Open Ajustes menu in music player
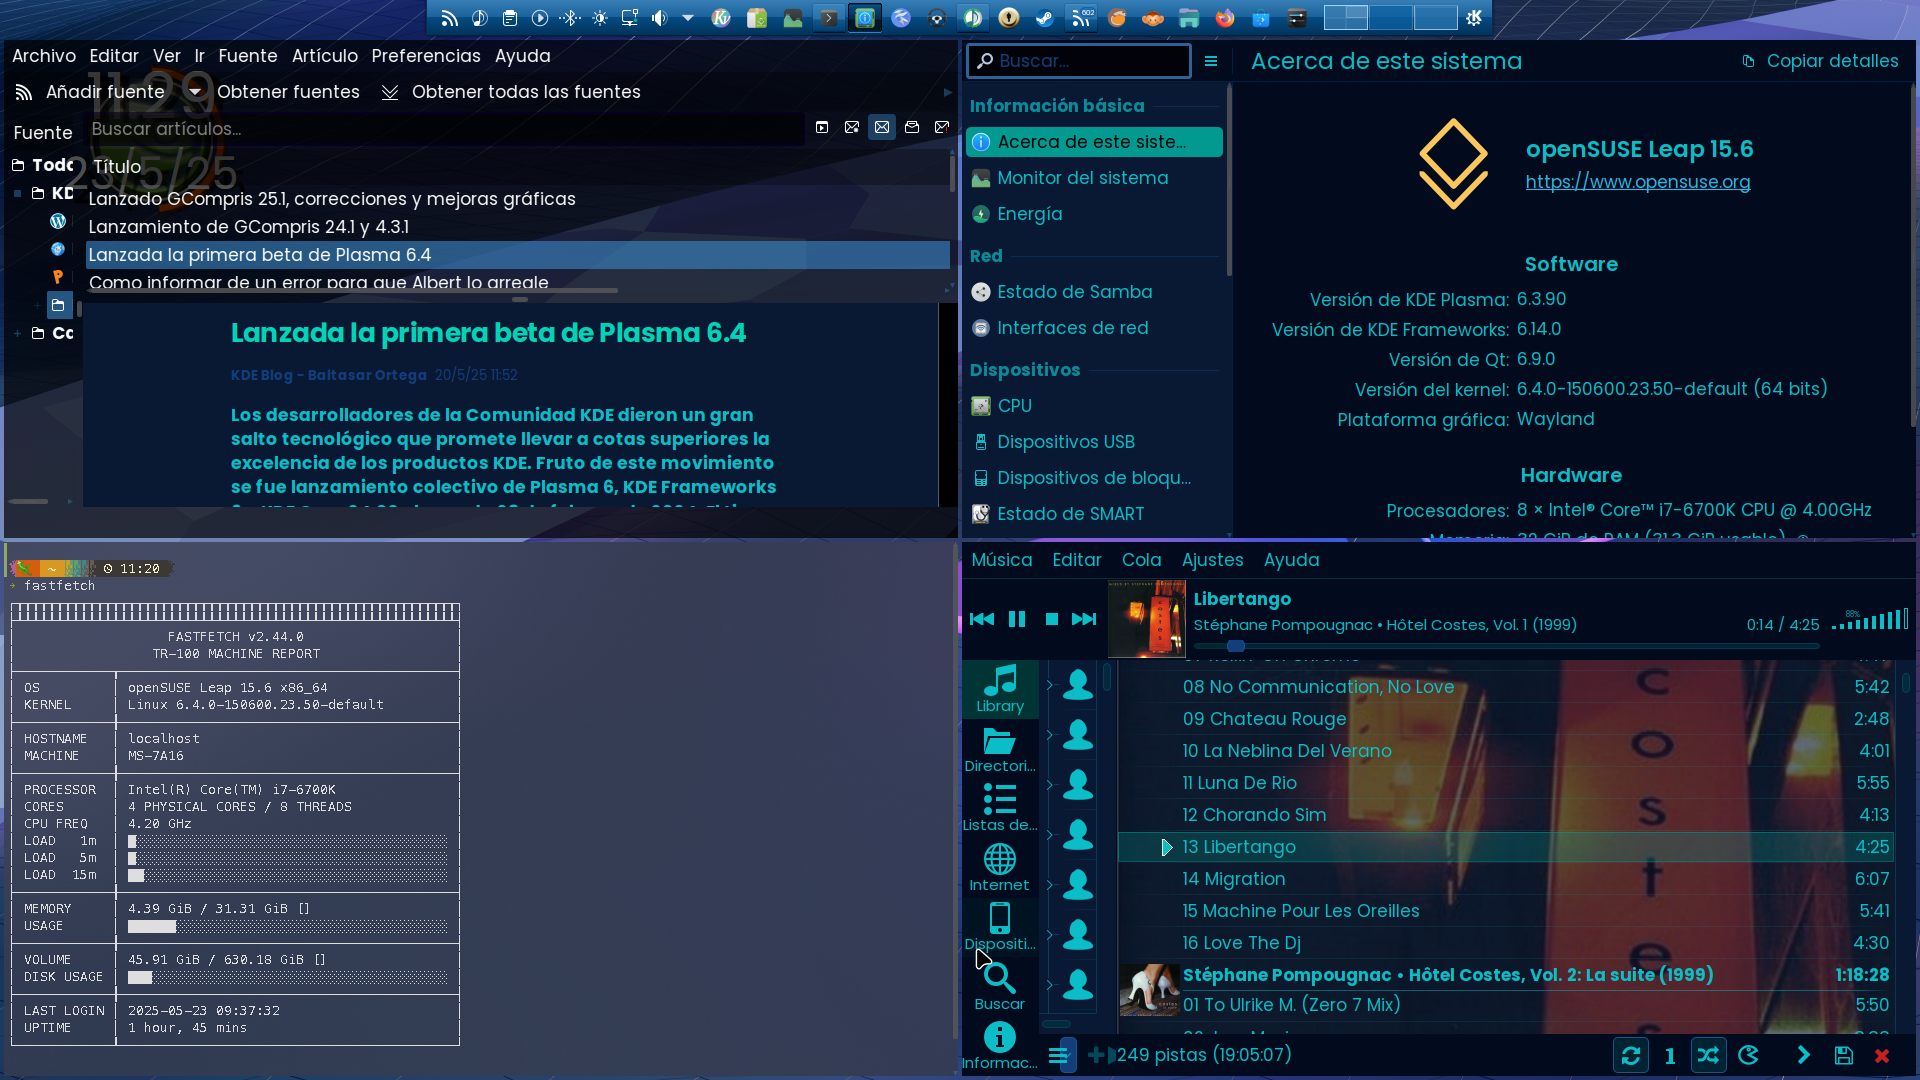Image resolution: width=1920 pixels, height=1080 pixels. 1212,560
